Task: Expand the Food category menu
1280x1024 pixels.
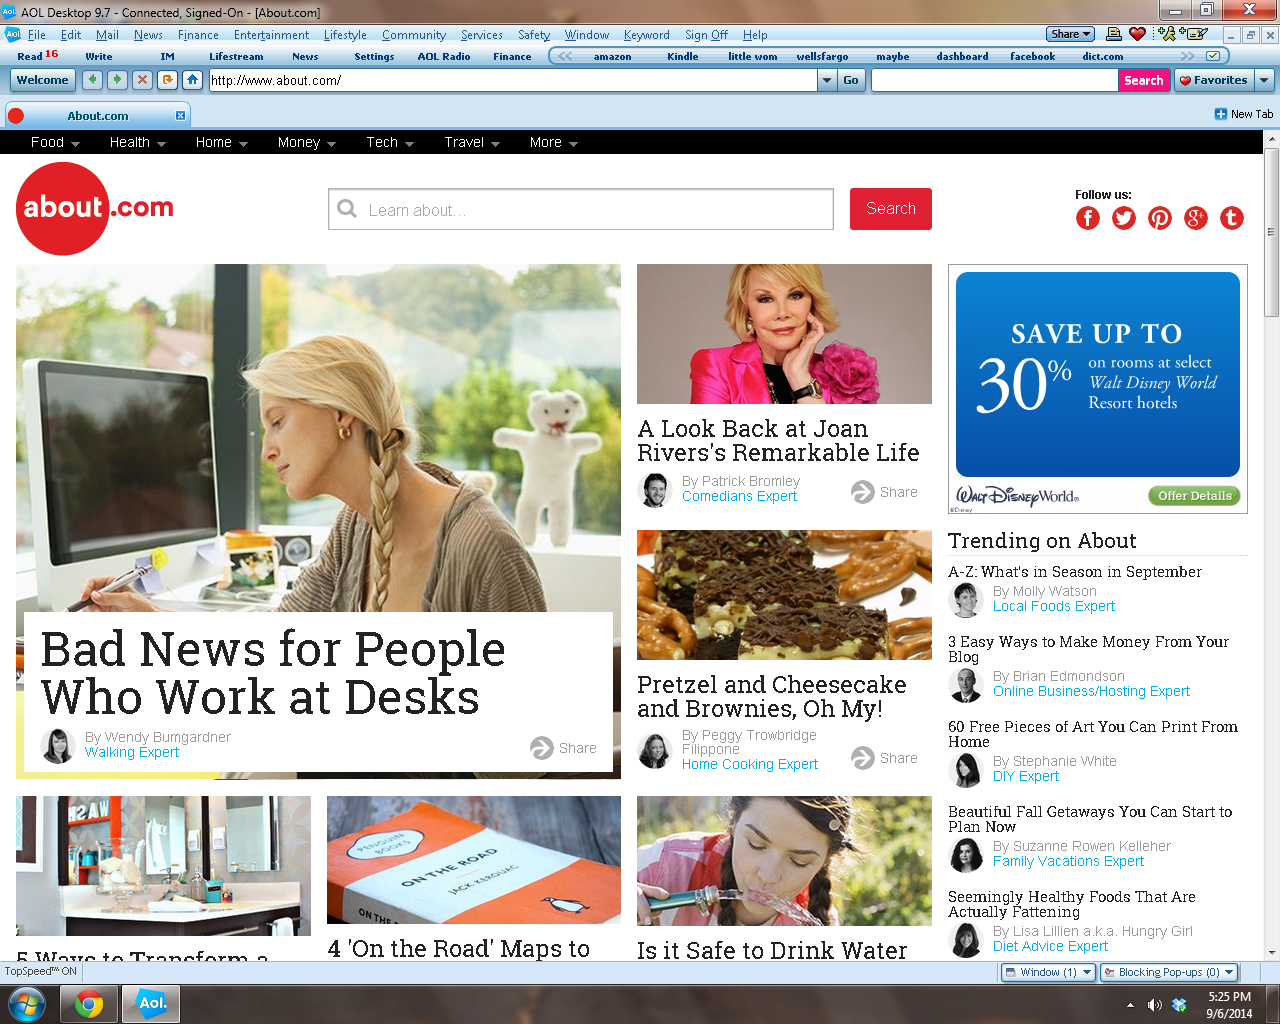Action: click(x=55, y=143)
